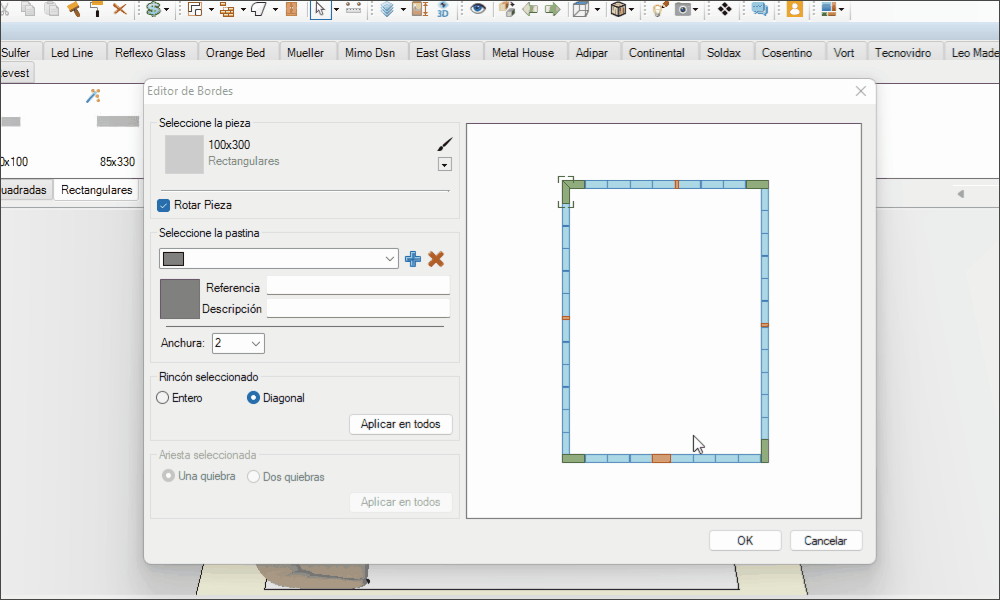Select the Entero corner radio option
This screenshot has height=600, width=1000.
163,398
